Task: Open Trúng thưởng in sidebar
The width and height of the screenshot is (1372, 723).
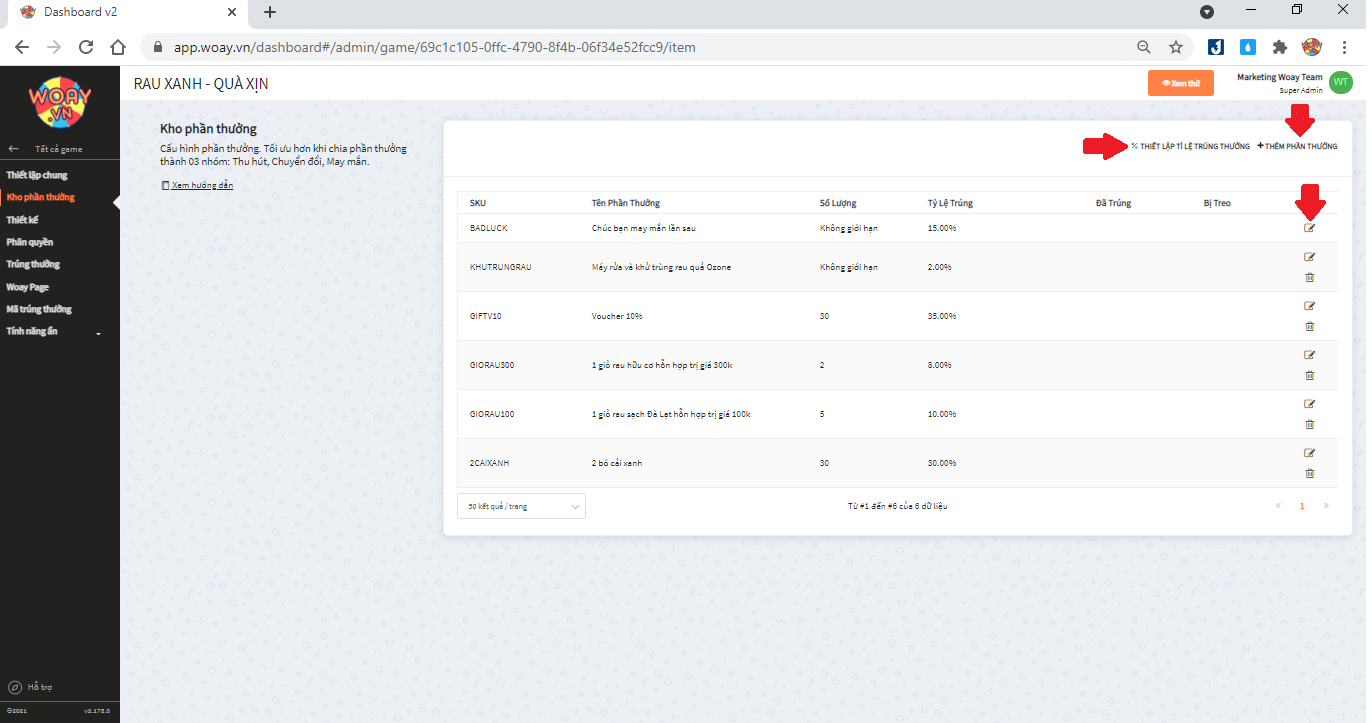Action: click(x=33, y=264)
